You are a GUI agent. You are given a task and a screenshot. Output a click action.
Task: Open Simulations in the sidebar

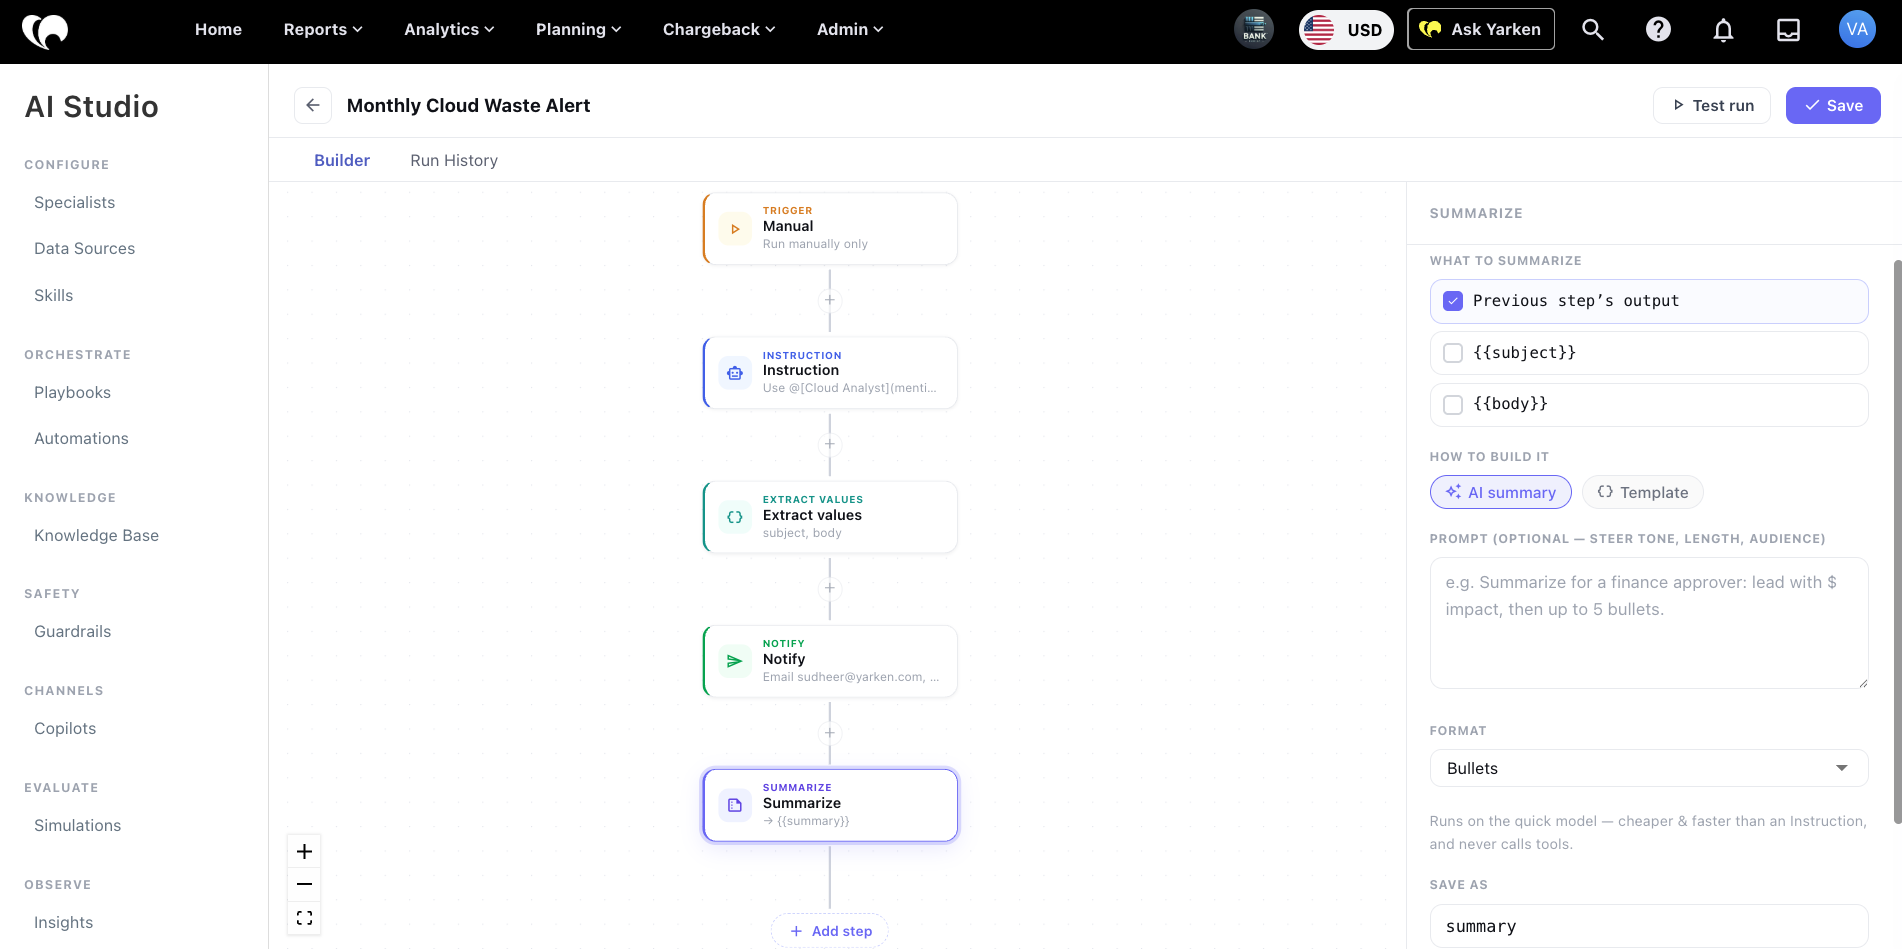point(78,825)
